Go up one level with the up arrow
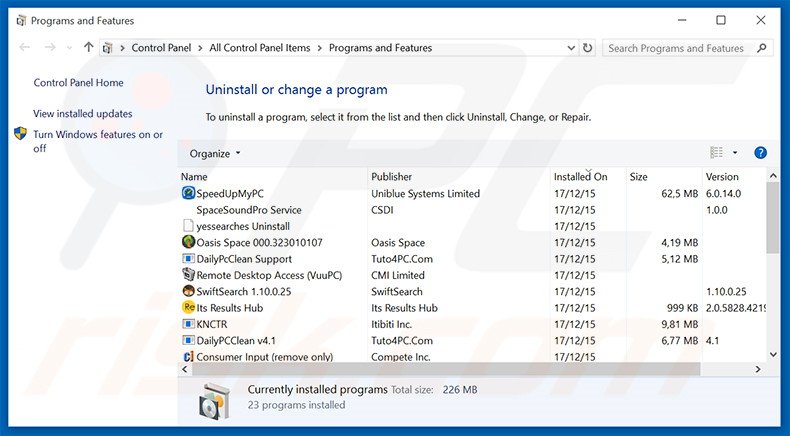The height and width of the screenshot is (436, 790). tap(89, 47)
